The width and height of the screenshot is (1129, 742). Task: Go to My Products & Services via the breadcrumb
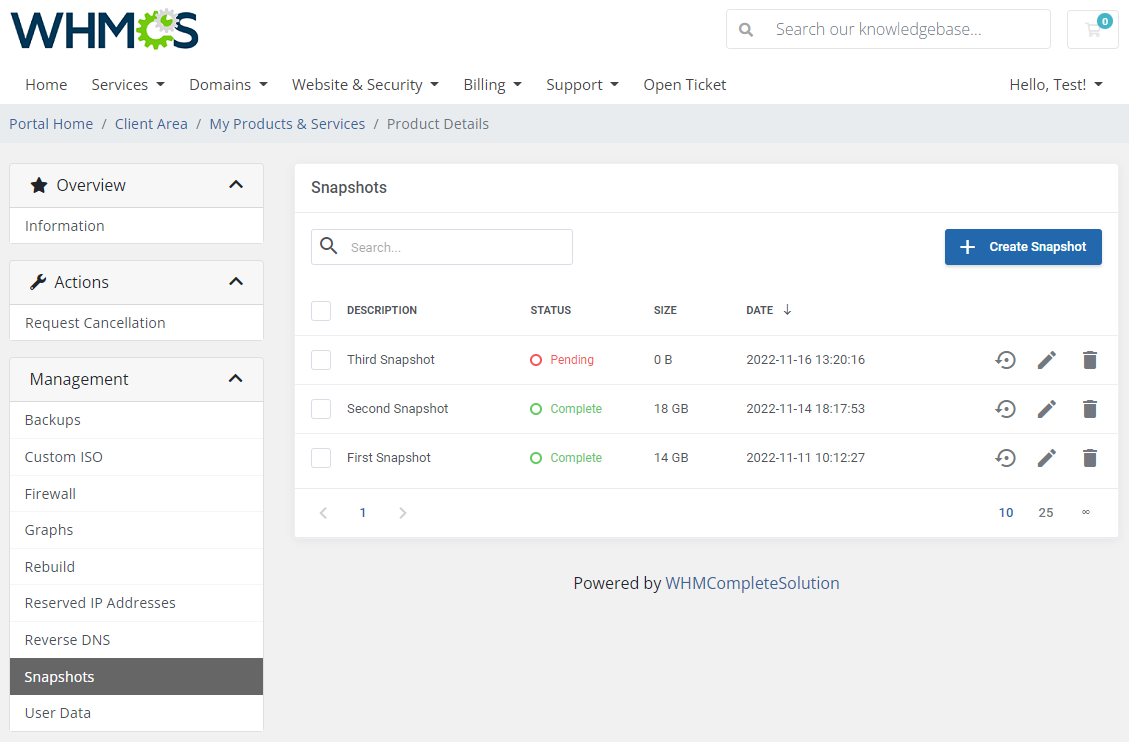click(x=287, y=123)
